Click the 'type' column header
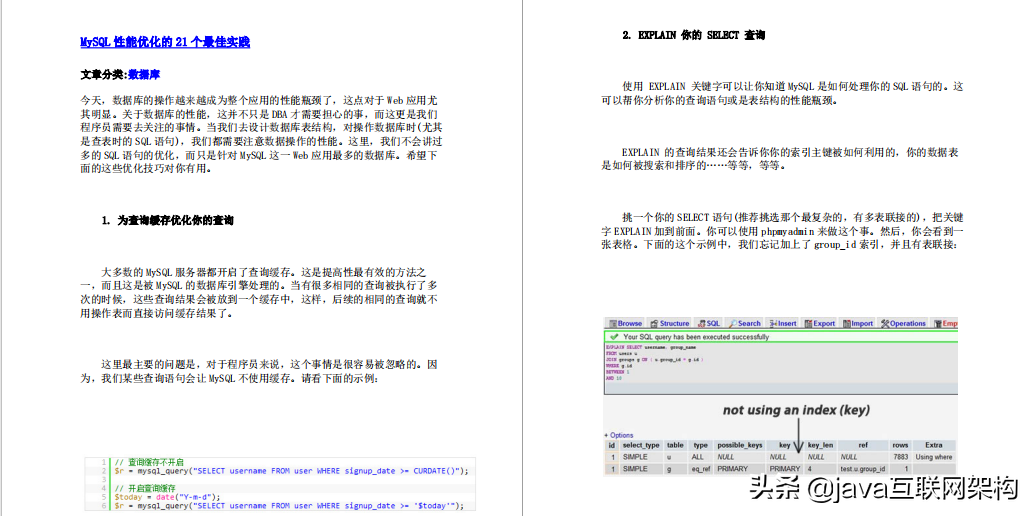The image size is (1034, 516). point(701,445)
